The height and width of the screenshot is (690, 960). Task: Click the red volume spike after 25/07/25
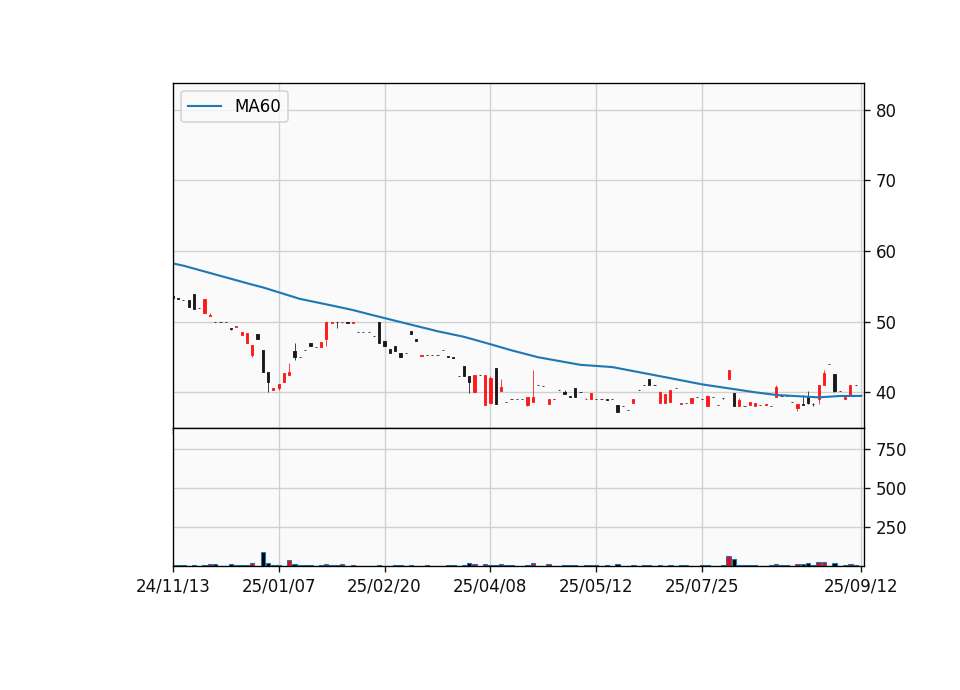pos(729,561)
